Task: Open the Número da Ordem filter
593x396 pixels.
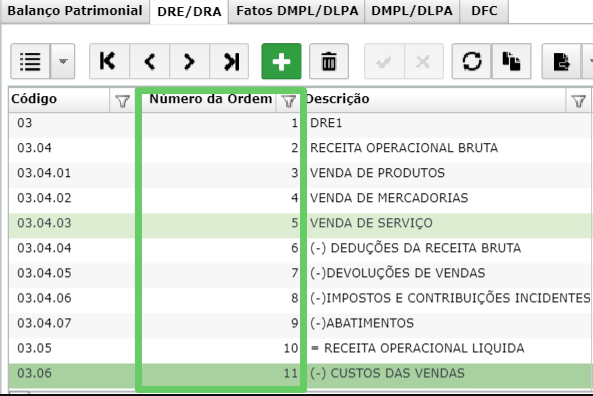Action: pos(289,101)
